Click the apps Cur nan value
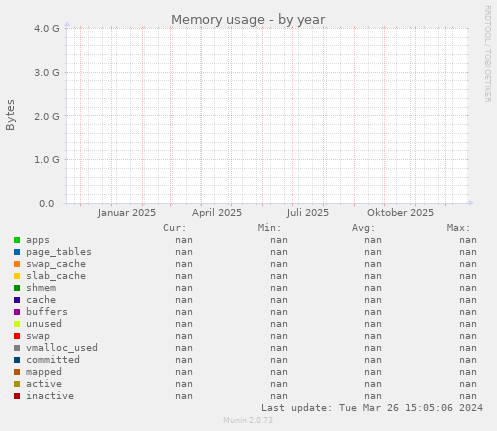Viewport: 497px width, 431px height. tap(184, 240)
